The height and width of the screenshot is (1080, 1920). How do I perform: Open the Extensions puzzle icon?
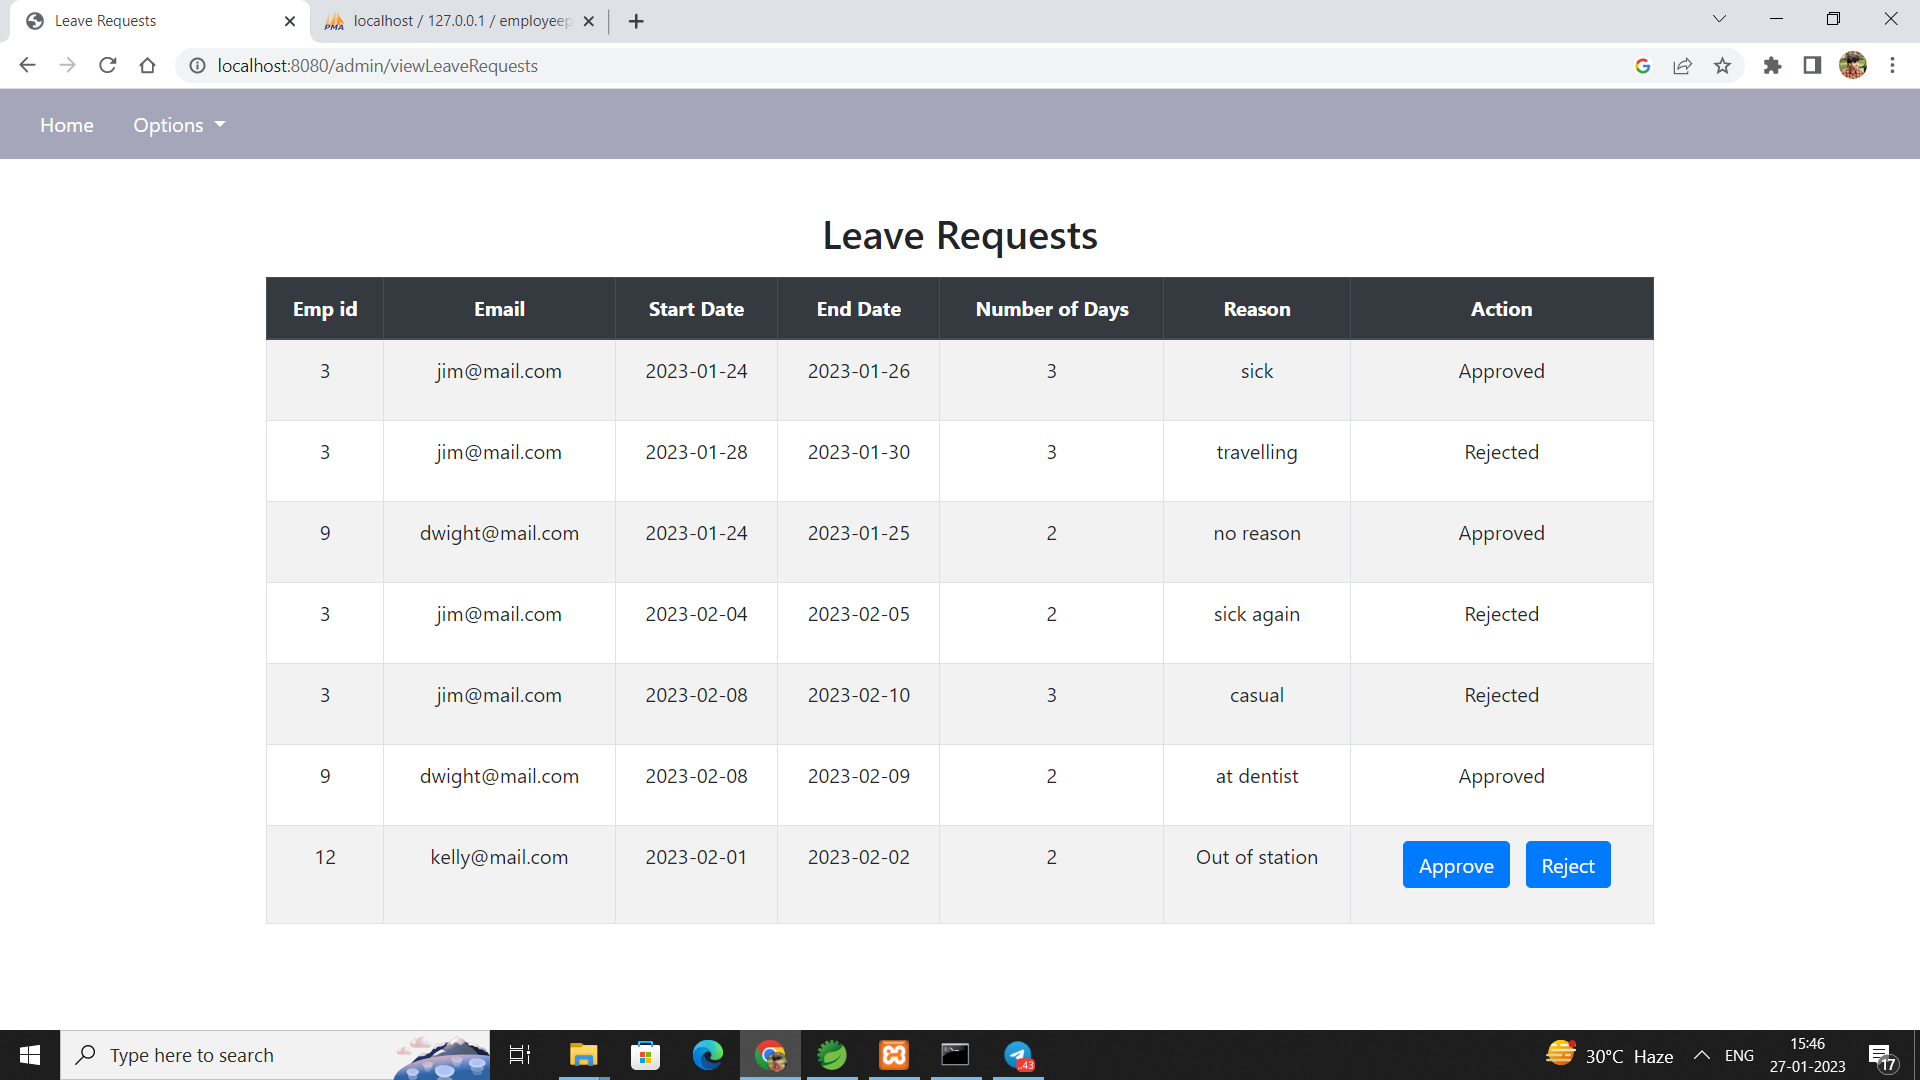(1773, 65)
